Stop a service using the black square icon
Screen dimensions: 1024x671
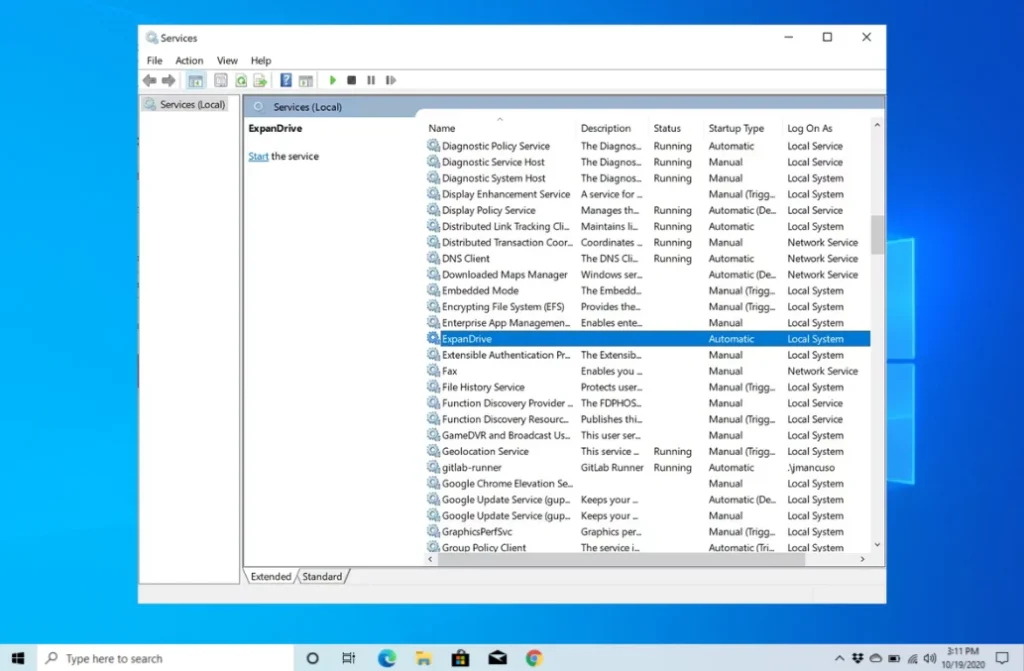[352, 80]
